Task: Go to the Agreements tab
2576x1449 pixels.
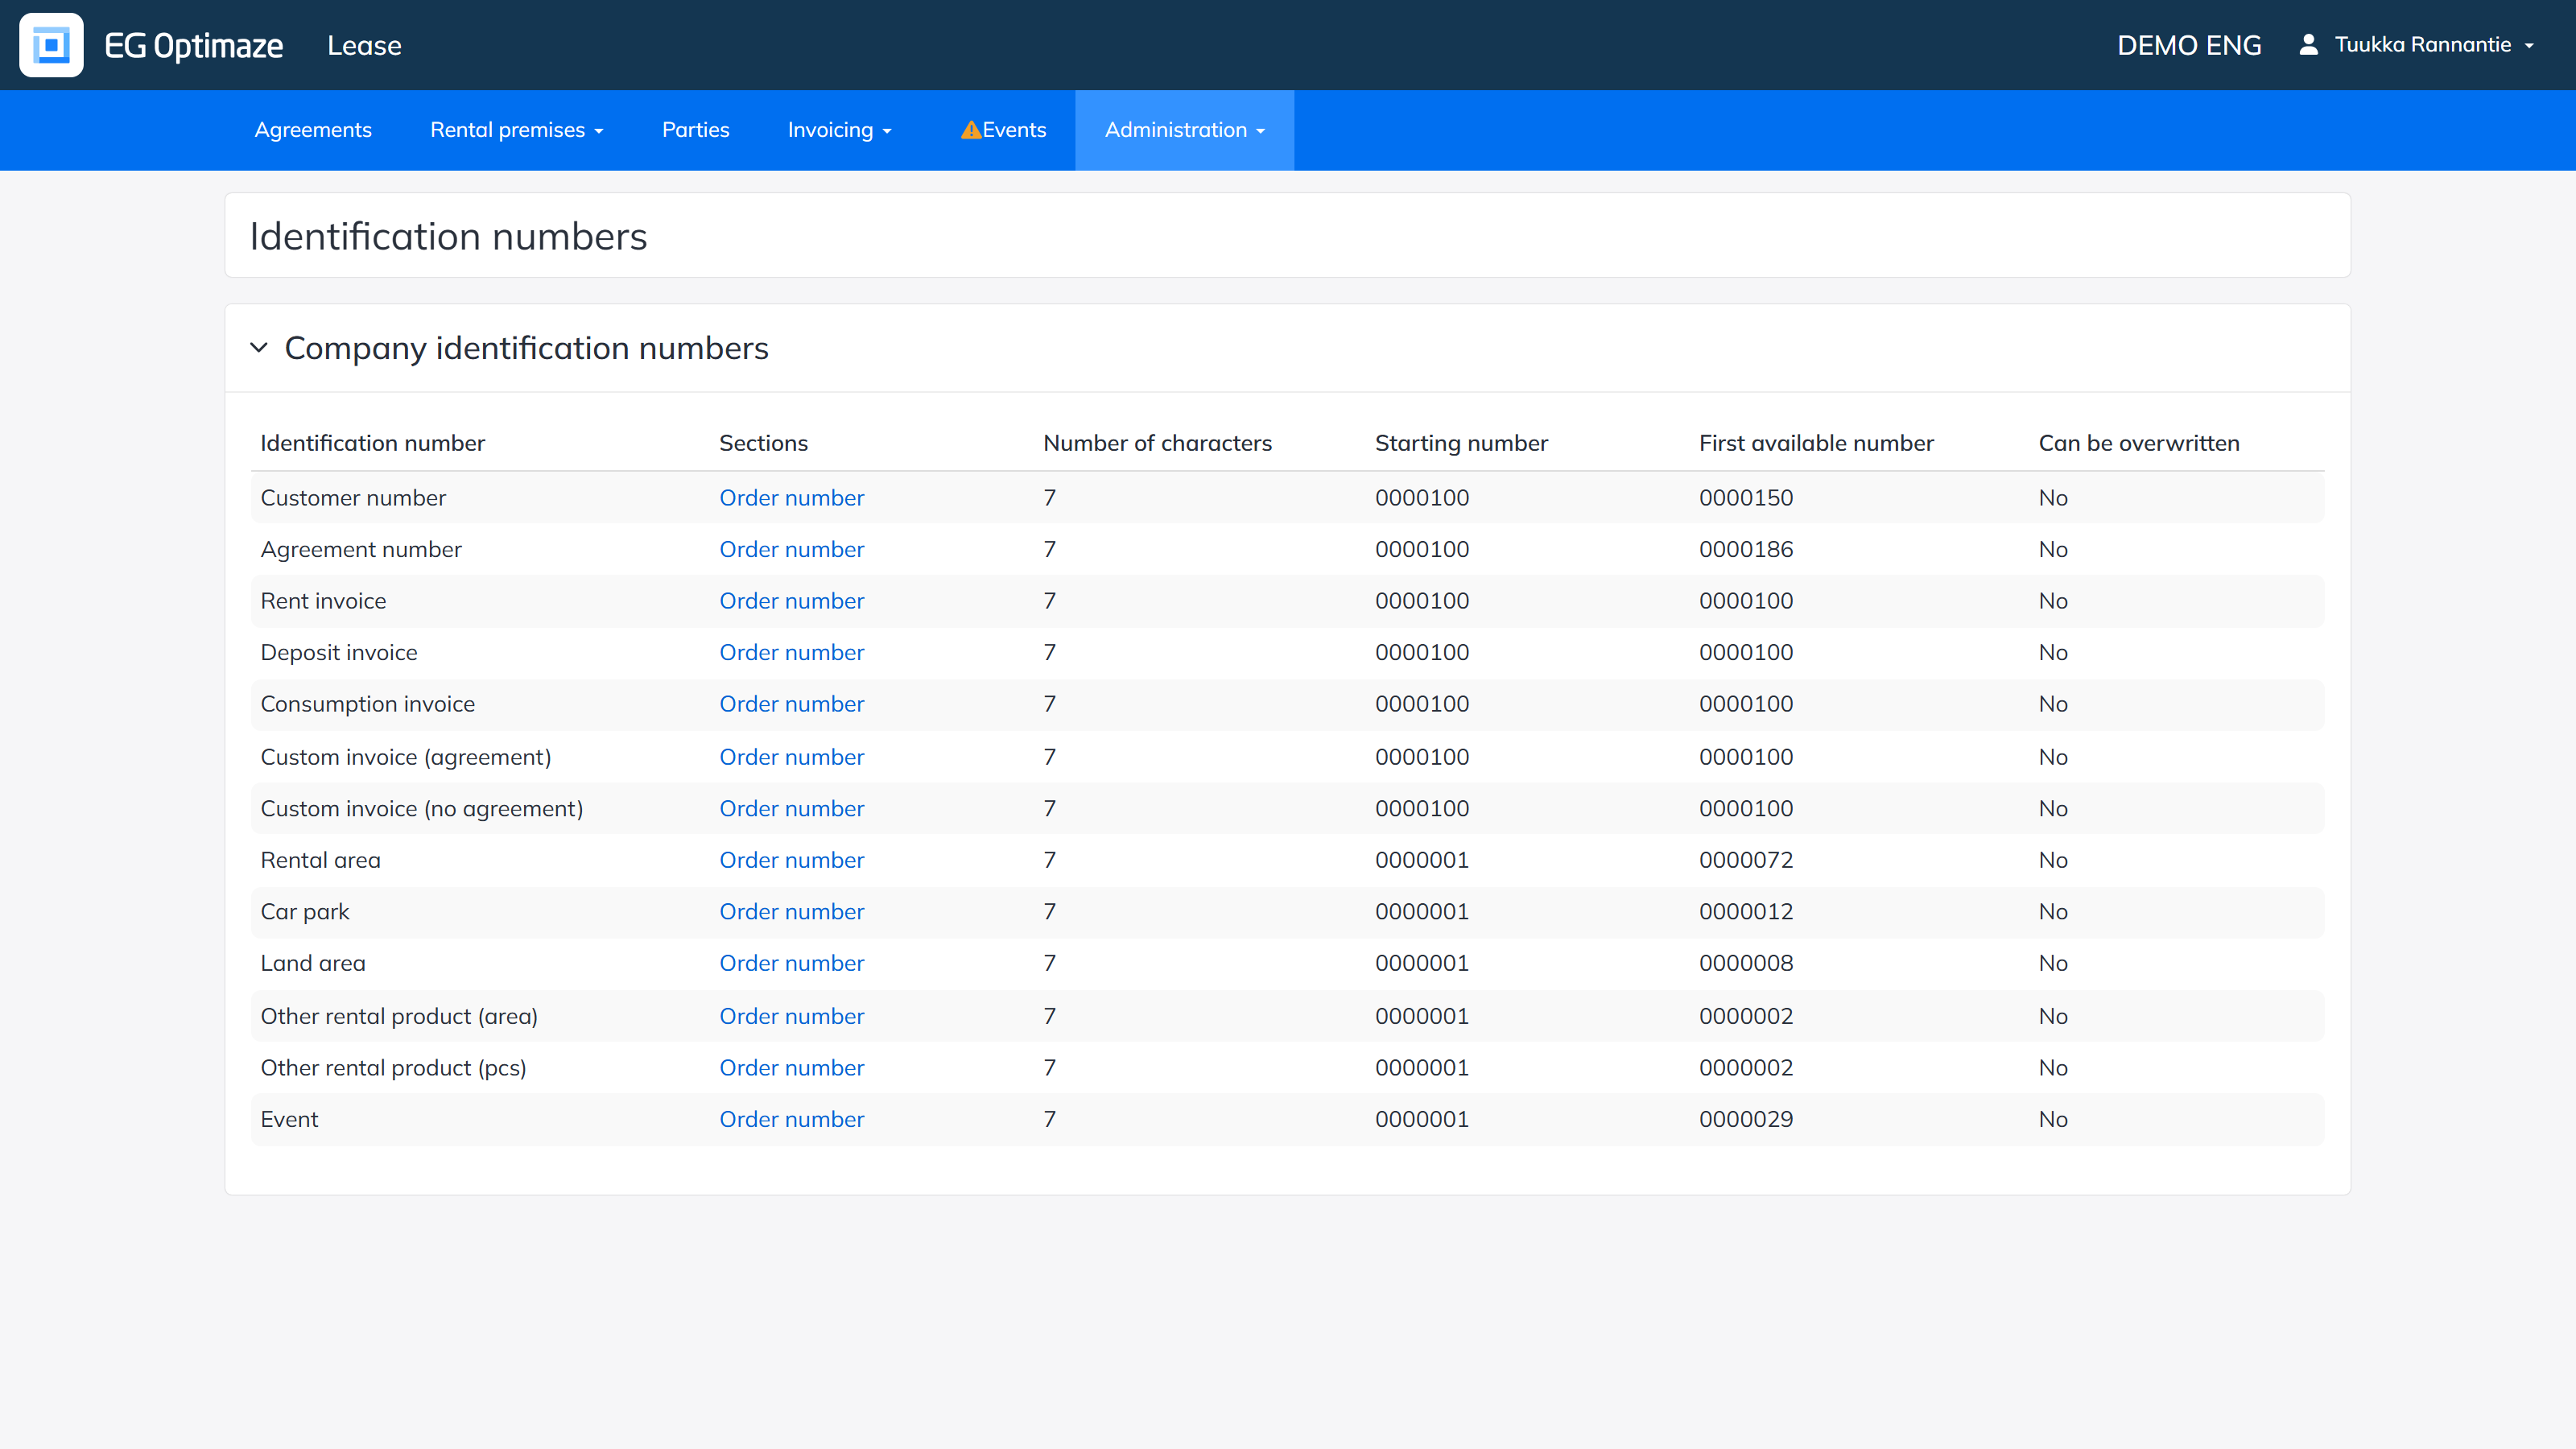Action: point(313,130)
